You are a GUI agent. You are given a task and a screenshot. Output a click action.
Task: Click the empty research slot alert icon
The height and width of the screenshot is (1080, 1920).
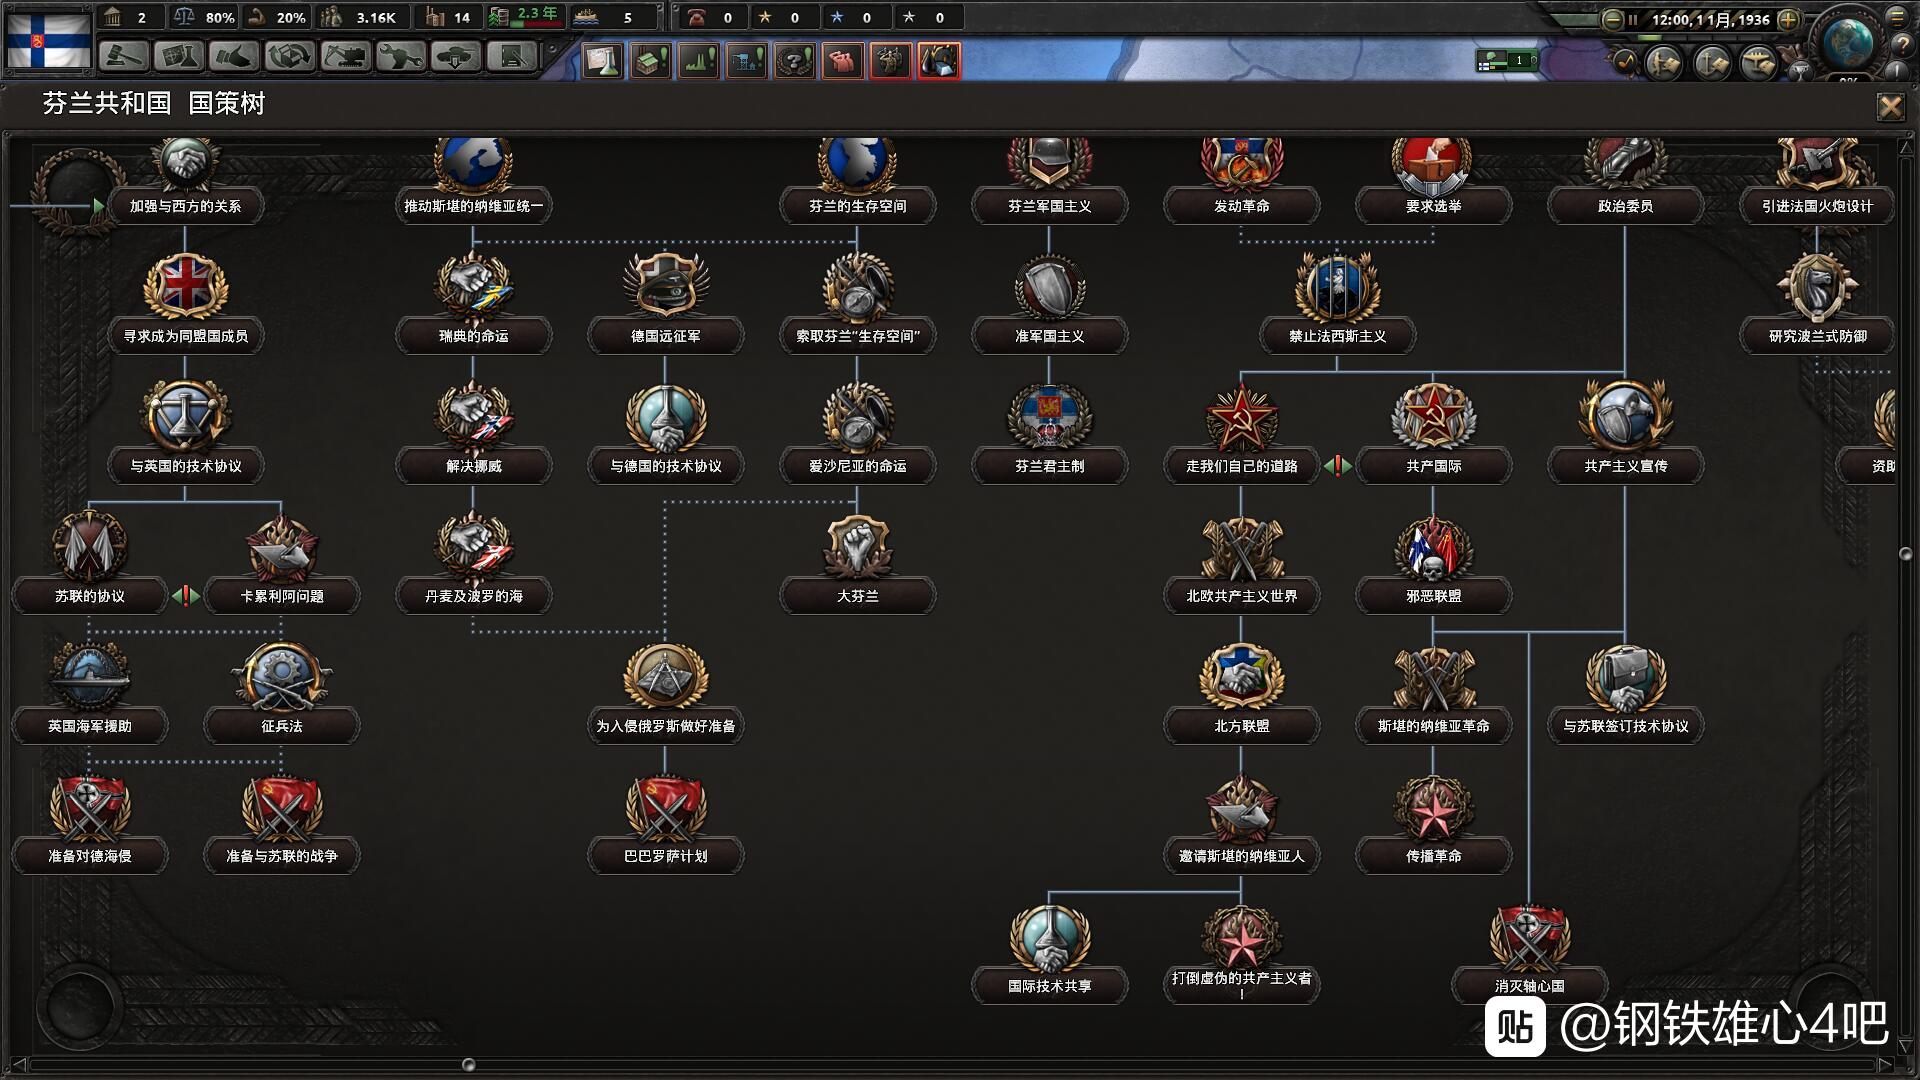603,61
